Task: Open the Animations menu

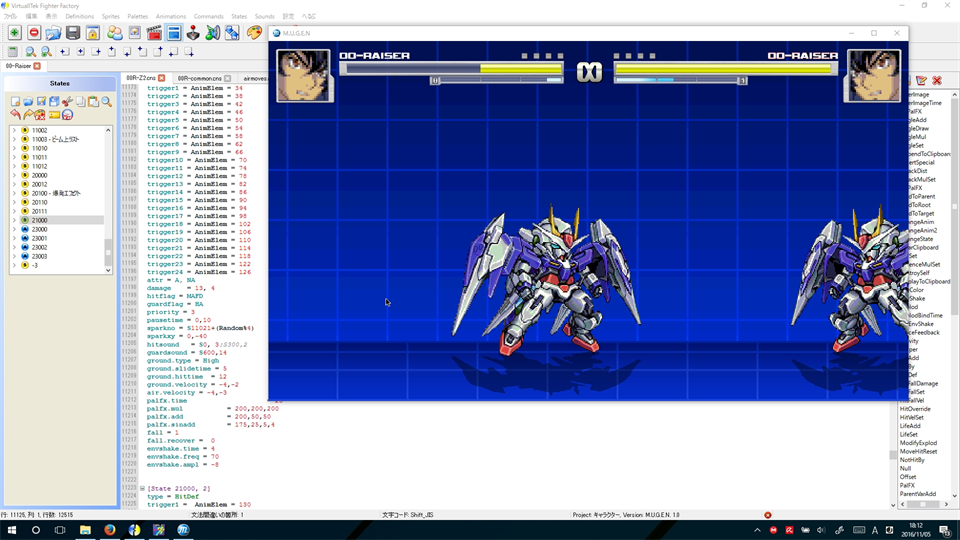Action: (171, 17)
